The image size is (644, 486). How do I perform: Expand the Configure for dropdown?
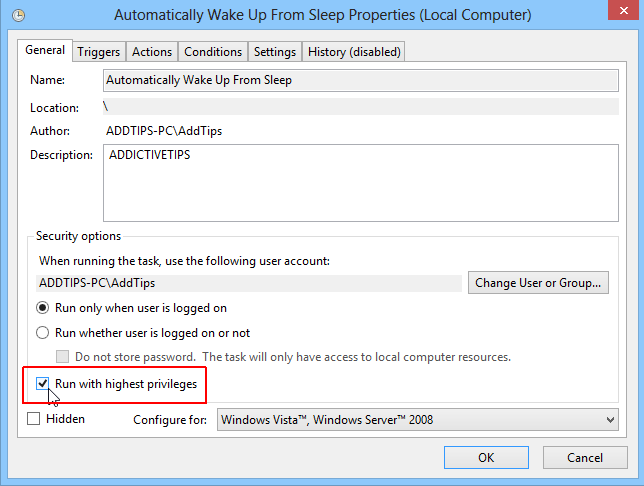[417, 420]
